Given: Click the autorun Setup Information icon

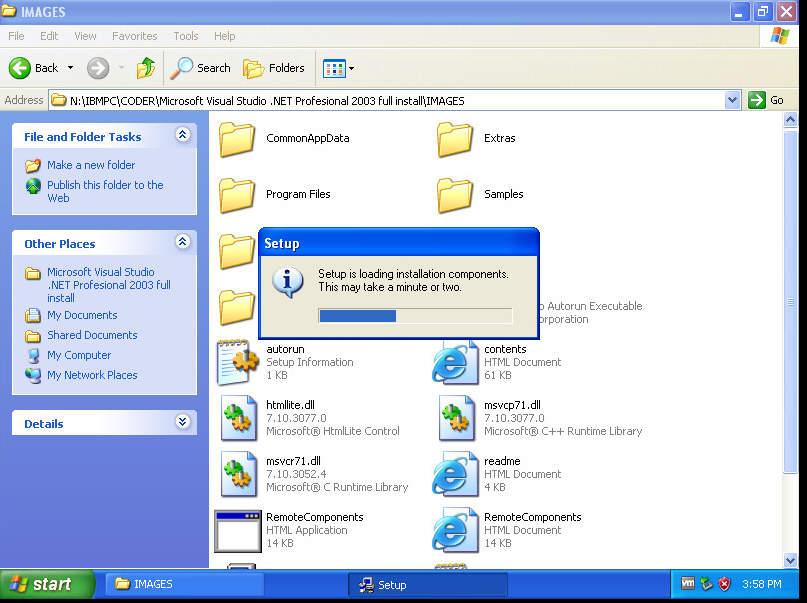Looking at the screenshot, I should (x=239, y=362).
